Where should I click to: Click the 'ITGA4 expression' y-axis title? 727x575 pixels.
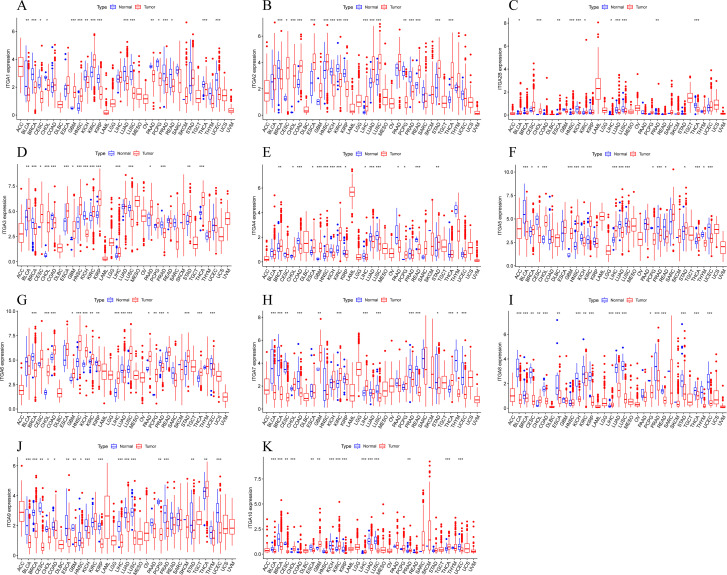point(255,214)
